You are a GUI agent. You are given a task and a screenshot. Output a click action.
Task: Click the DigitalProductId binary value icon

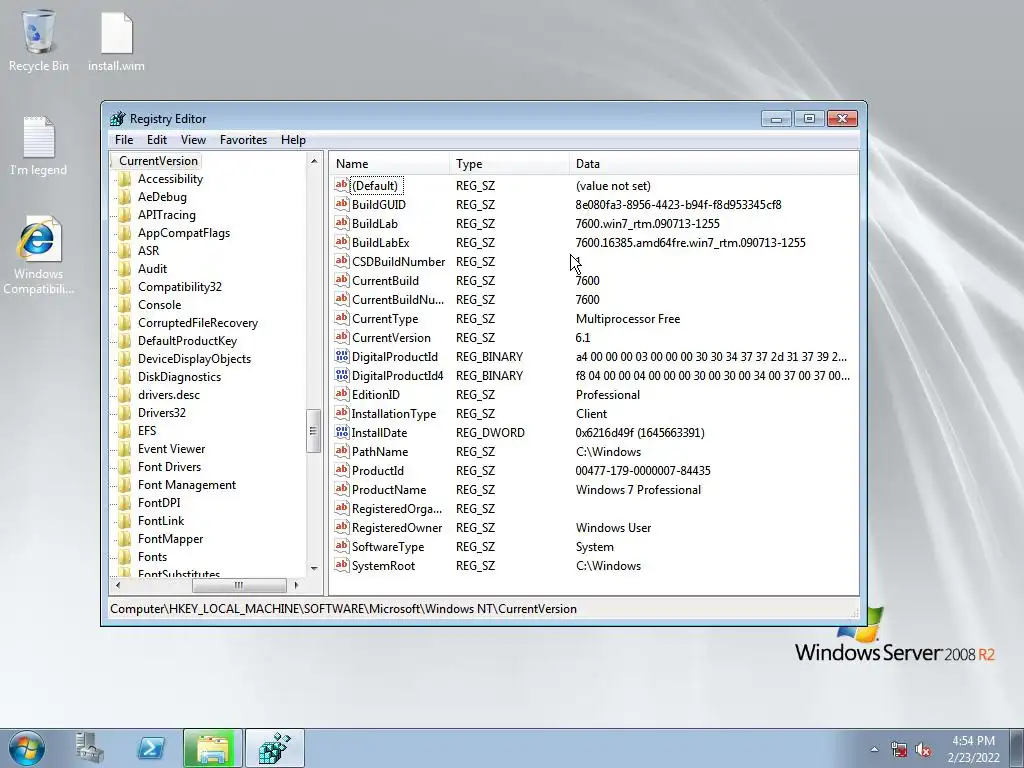pyautogui.click(x=342, y=357)
